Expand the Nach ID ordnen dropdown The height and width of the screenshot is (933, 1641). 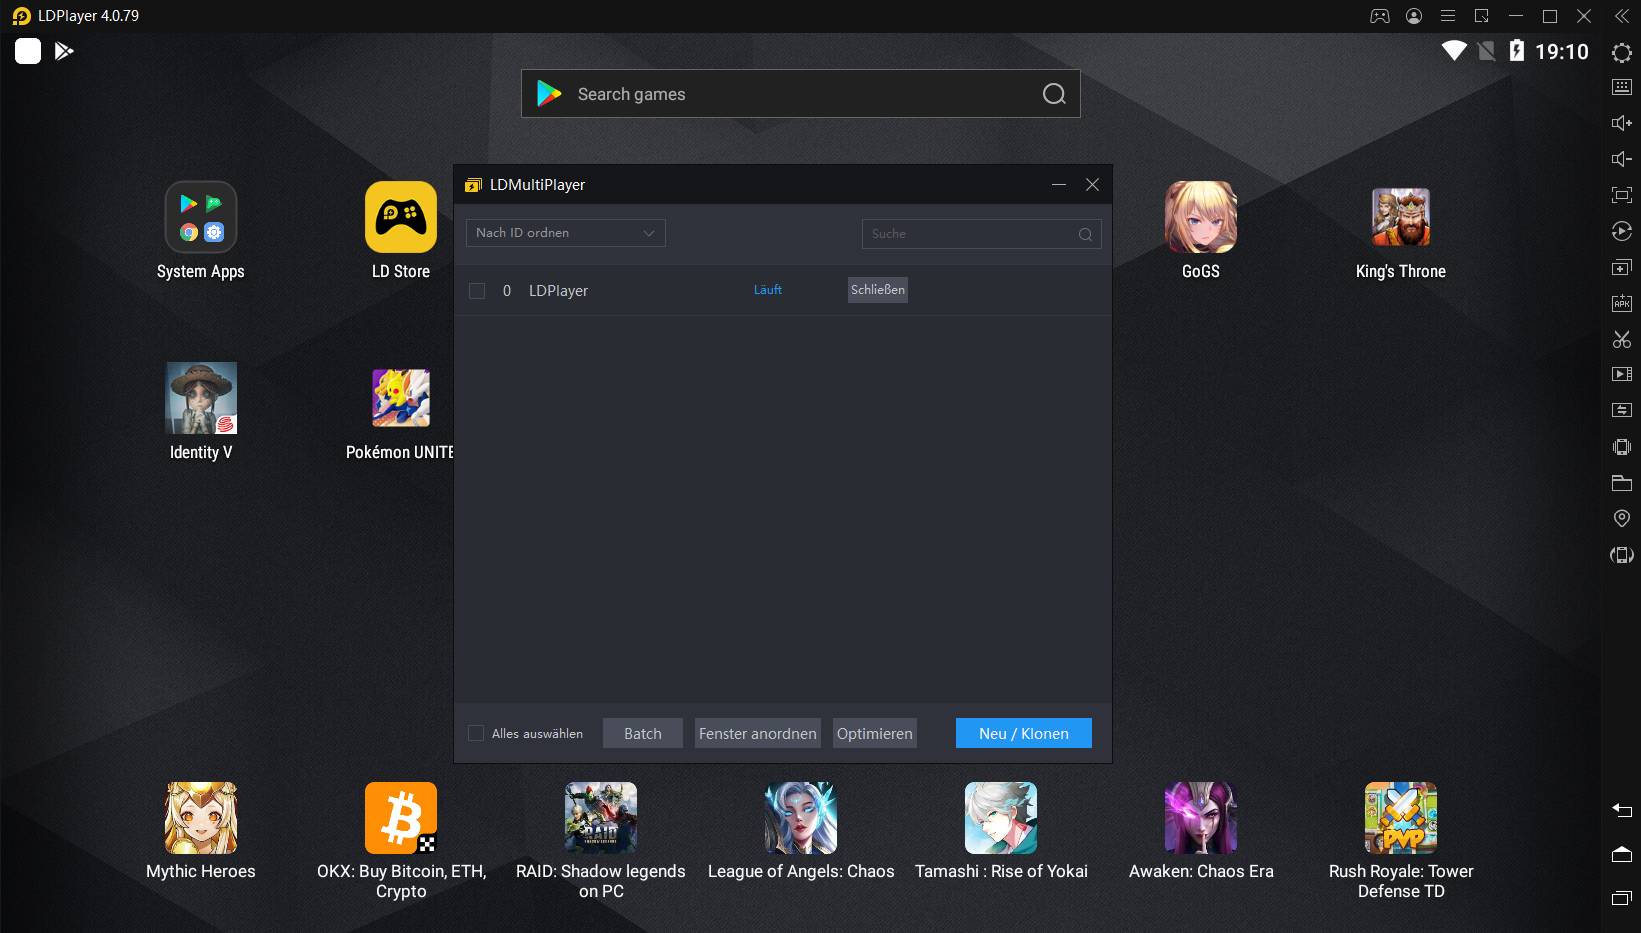566,233
